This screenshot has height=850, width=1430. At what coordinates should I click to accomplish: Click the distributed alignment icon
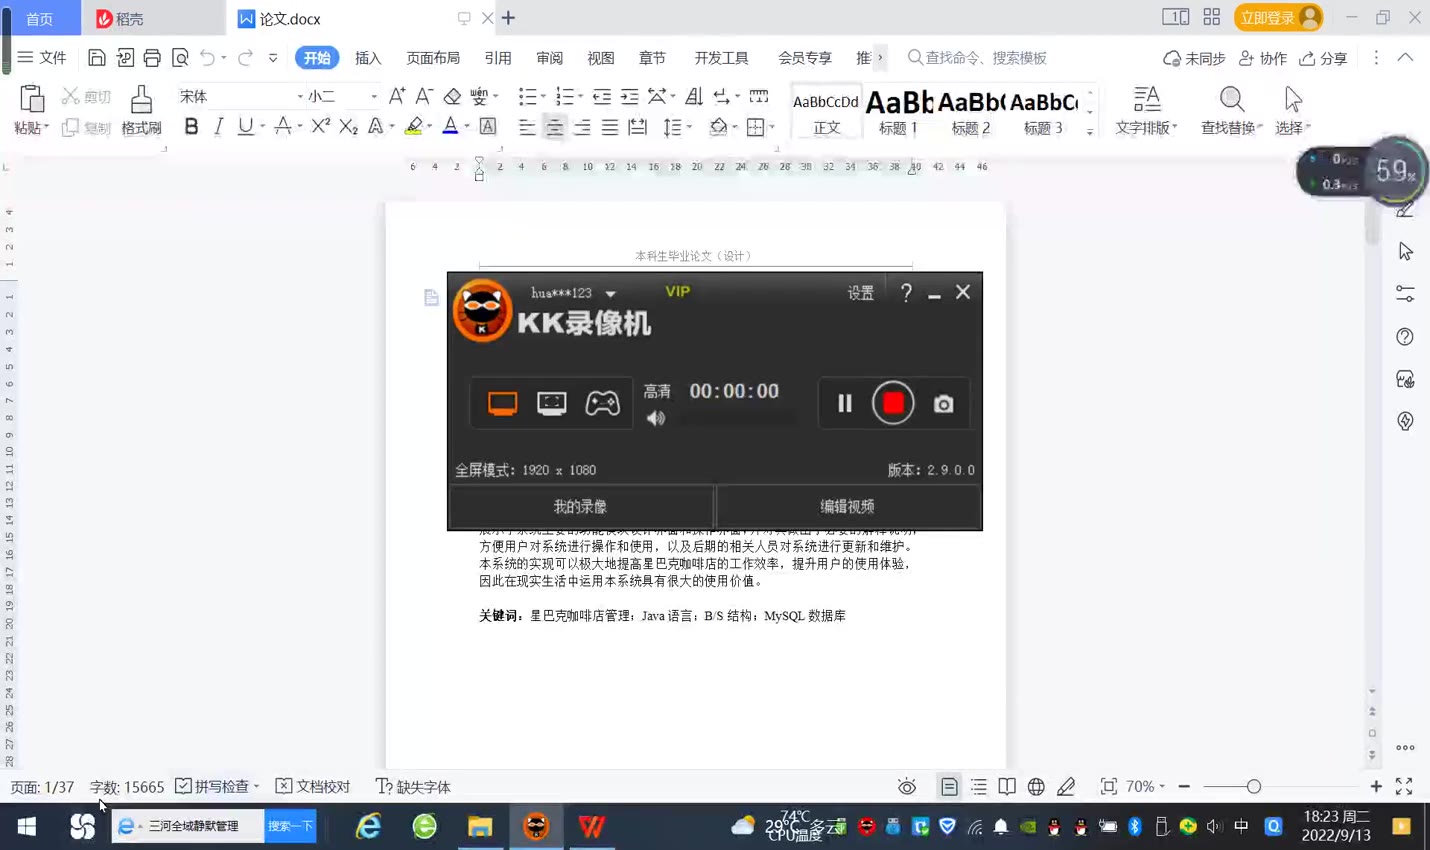coord(637,127)
